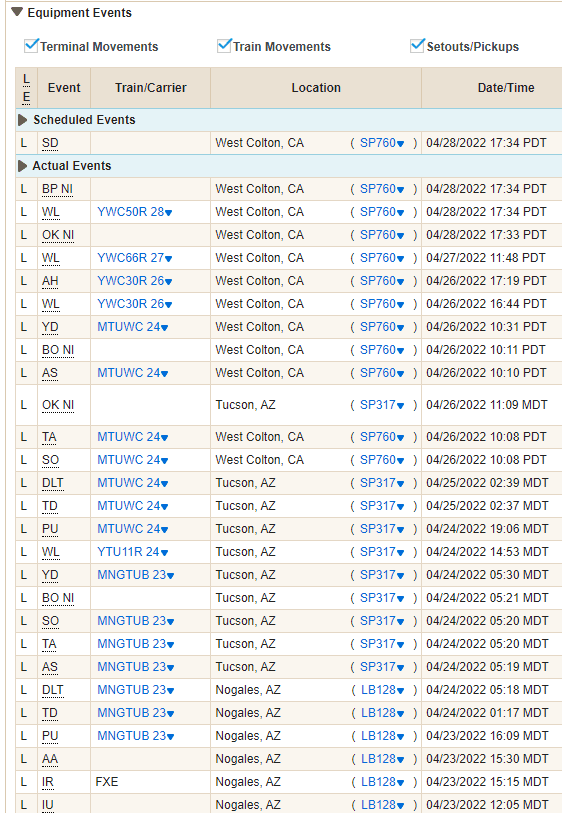Click the L E column header abbreviation

pyautogui.click(x=26, y=88)
